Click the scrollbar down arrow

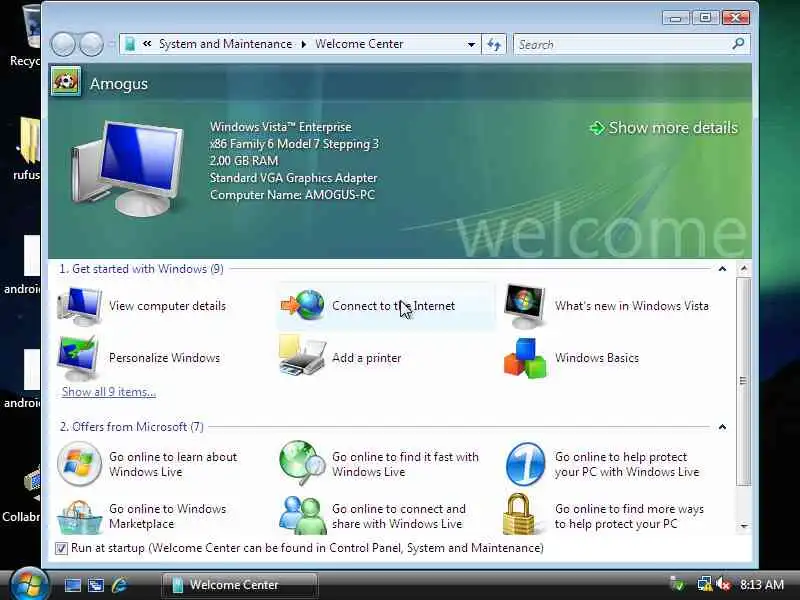click(744, 526)
